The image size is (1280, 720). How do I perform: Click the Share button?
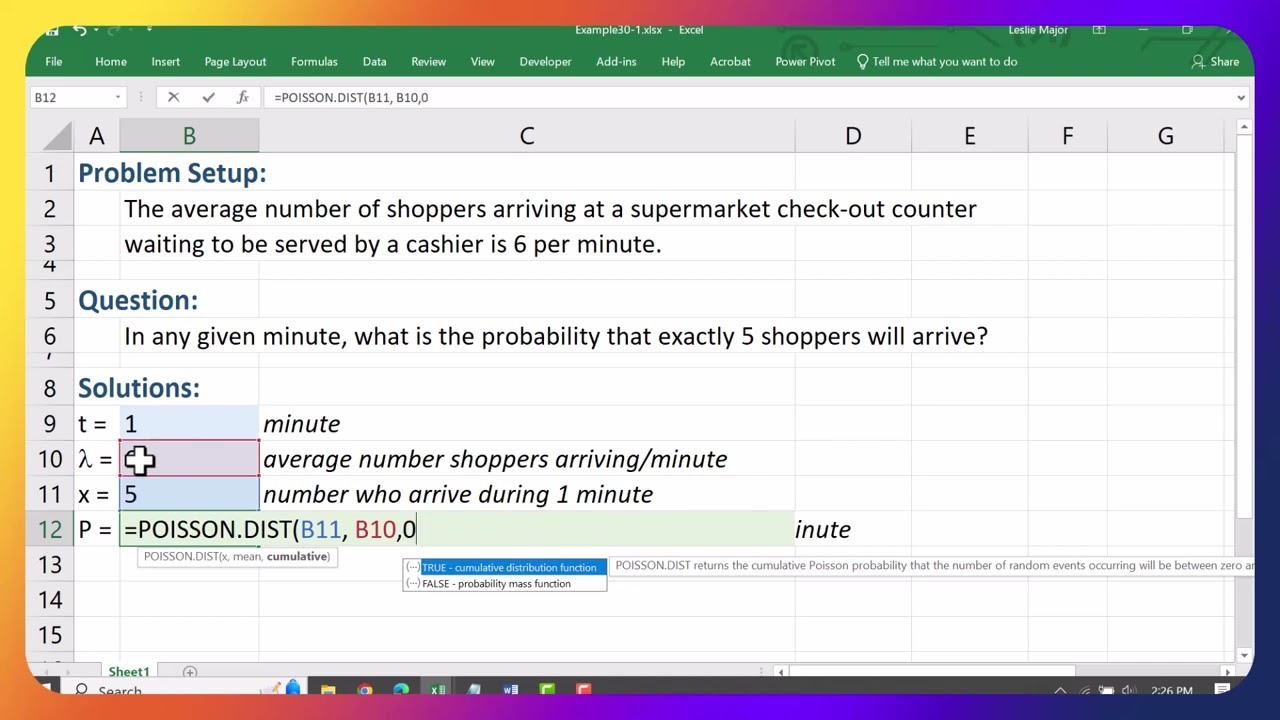1215,62
